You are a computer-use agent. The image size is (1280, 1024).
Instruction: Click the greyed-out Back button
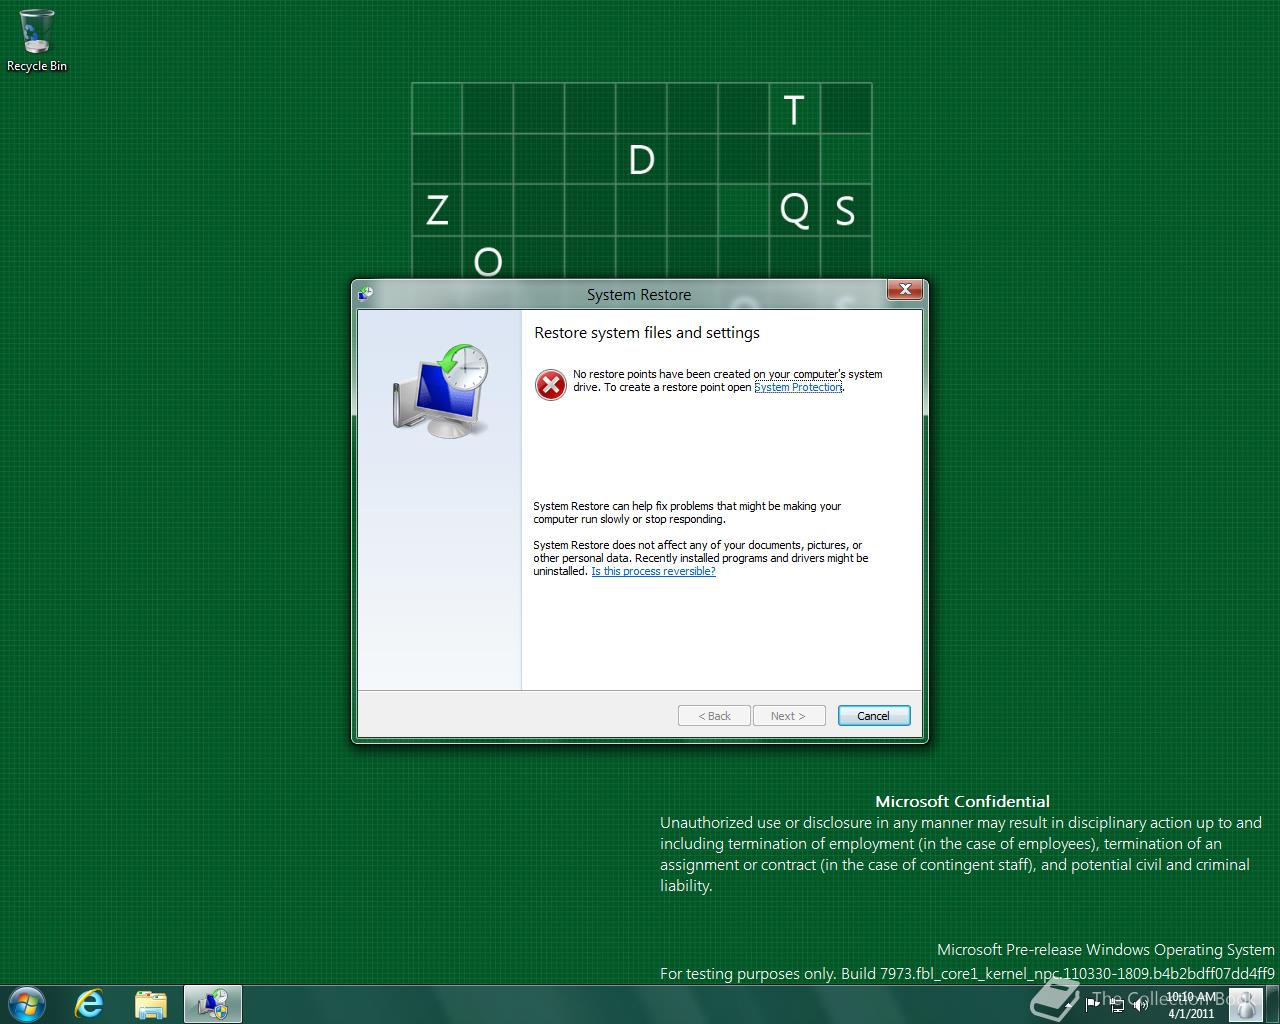(x=714, y=716)
